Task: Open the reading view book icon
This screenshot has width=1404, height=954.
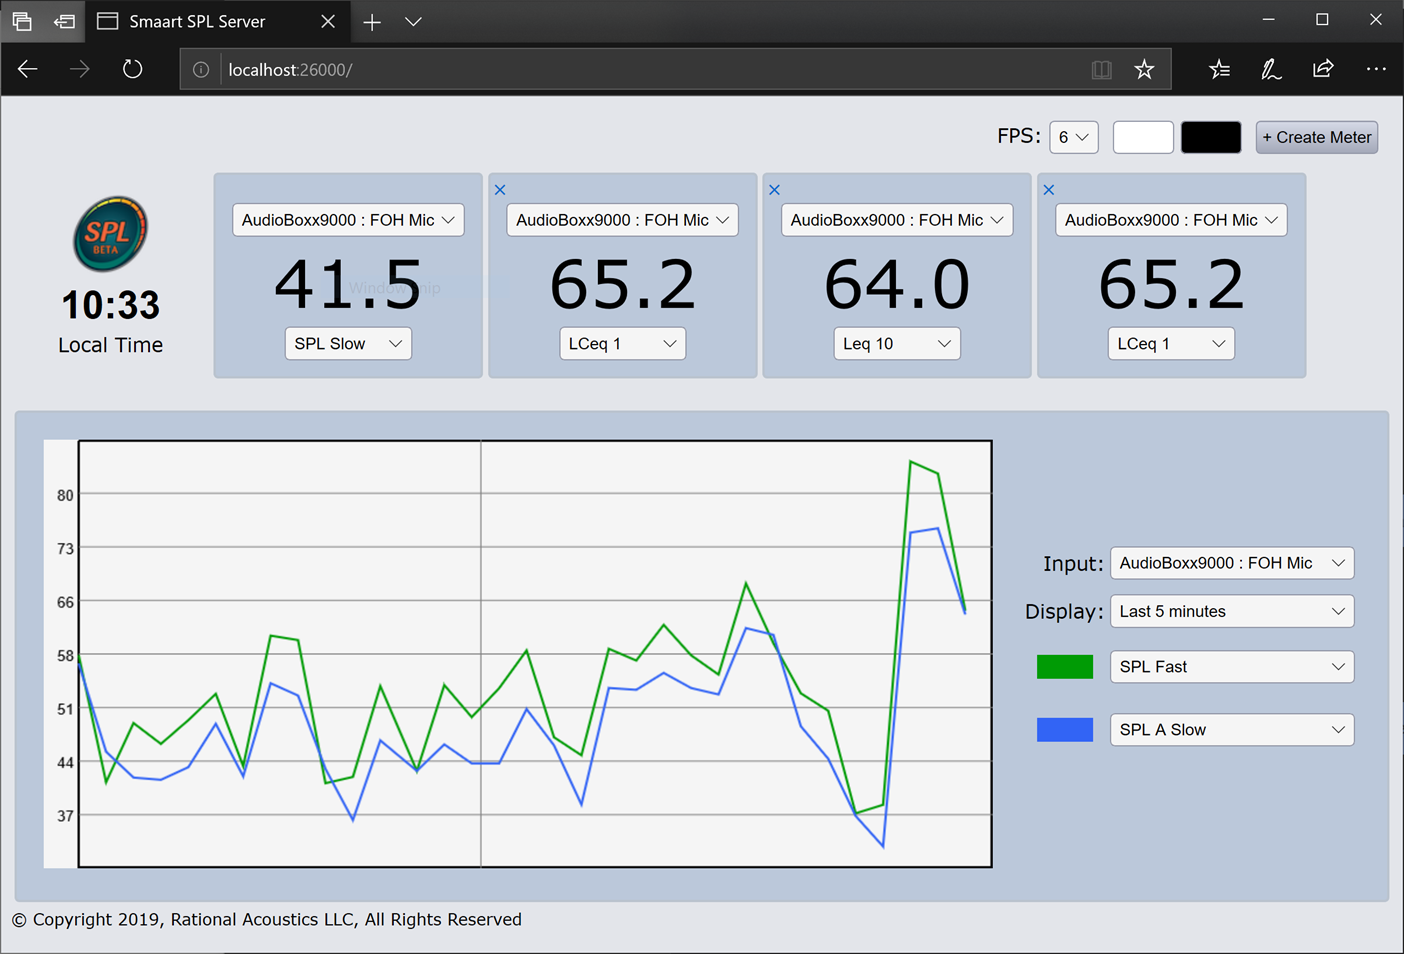Action: click(1101, 70)
